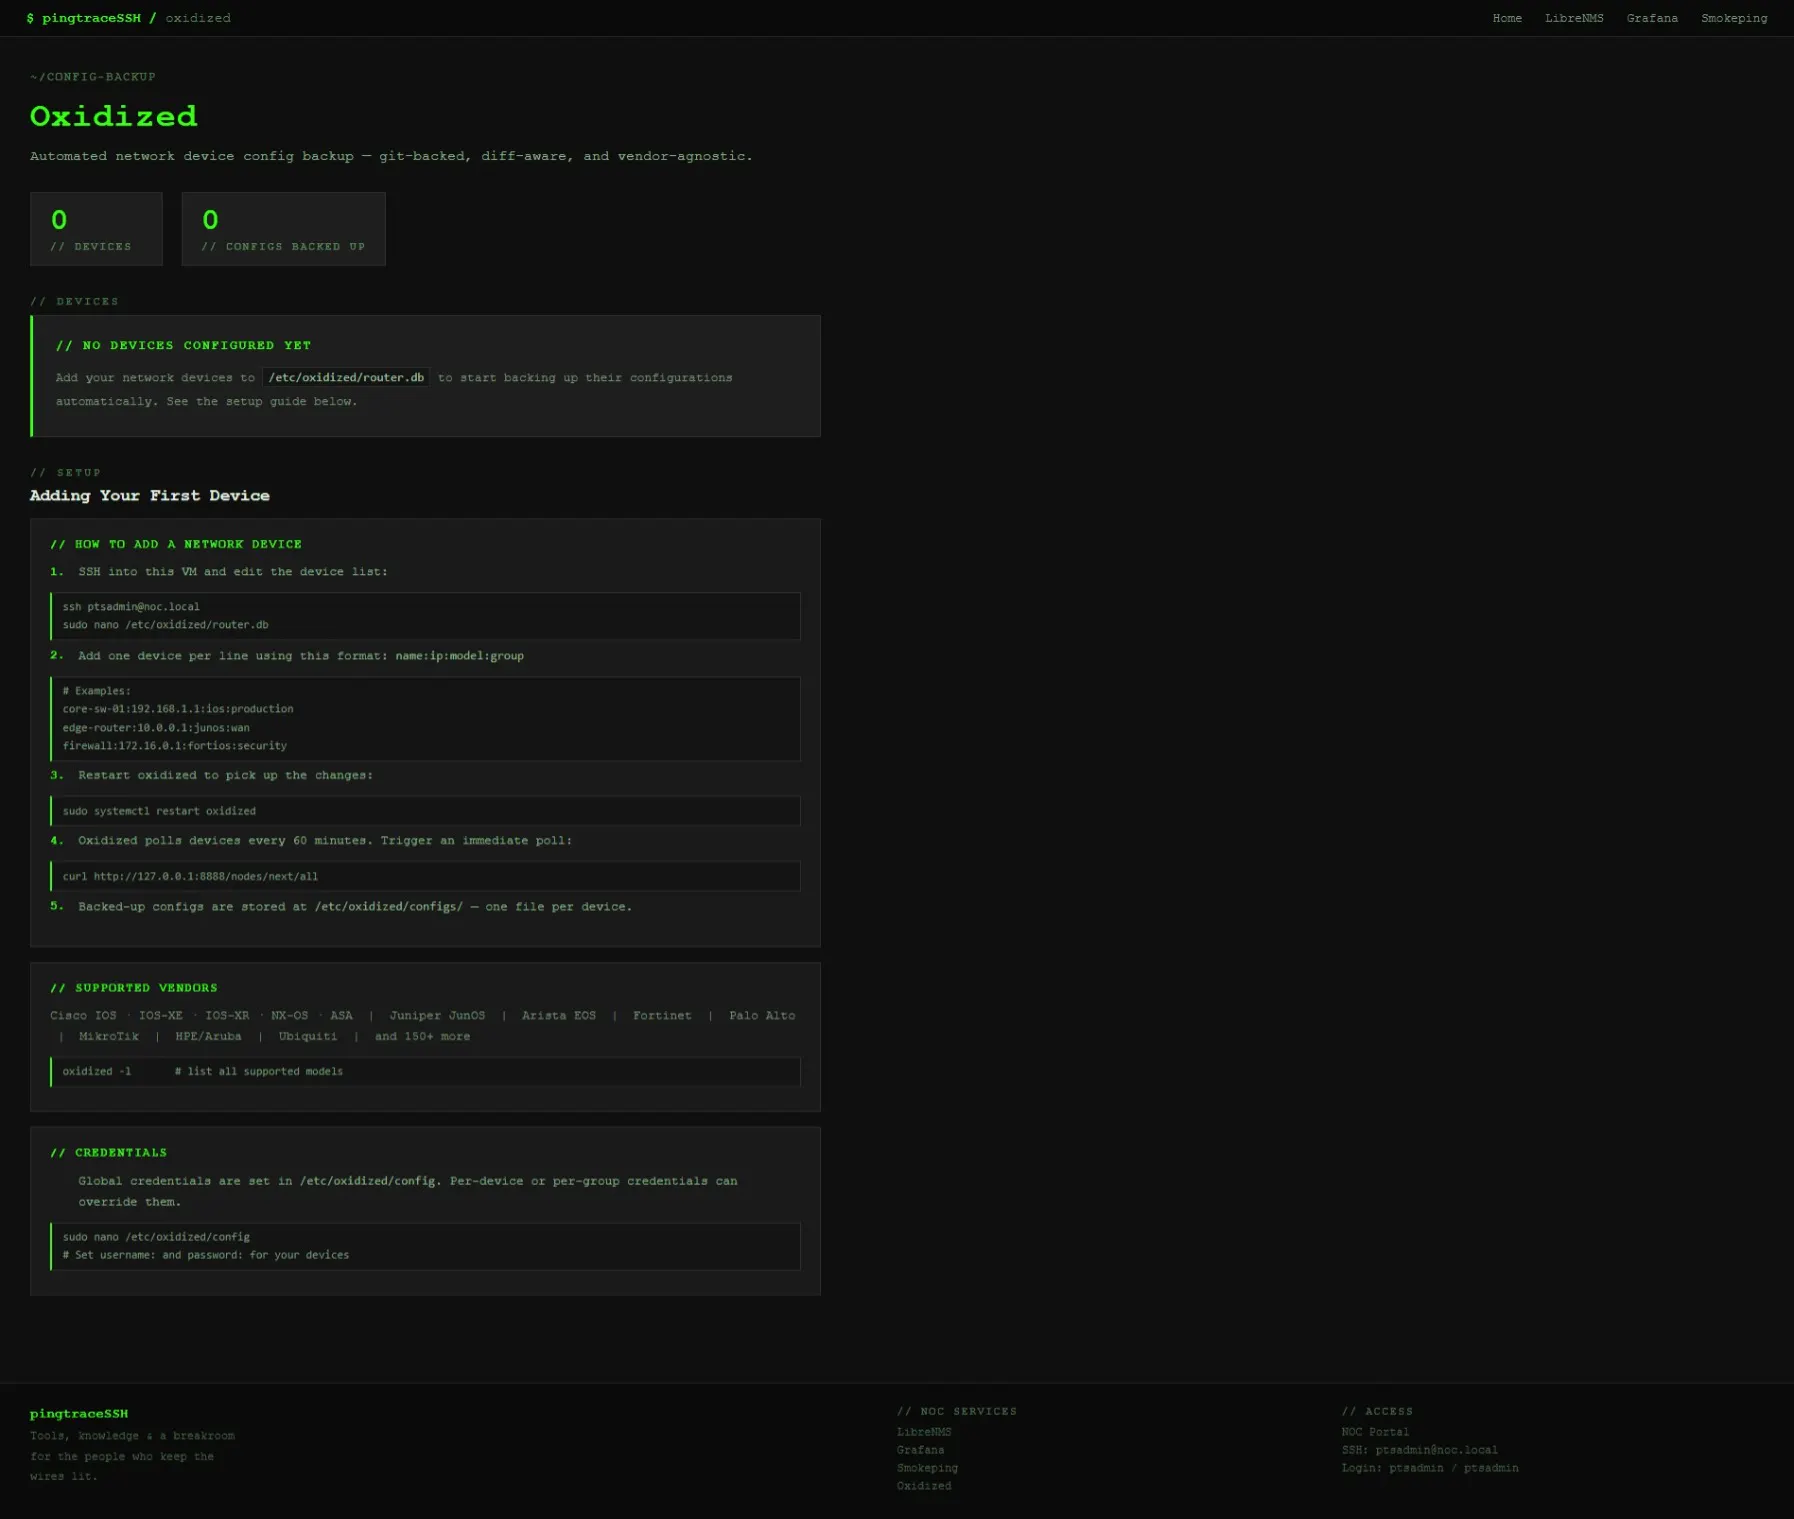The height and width of the screenshot is (1519, 1794).
Task: Click the 'ssh ptsadmin@noc.local' command line
Action: 131,606
